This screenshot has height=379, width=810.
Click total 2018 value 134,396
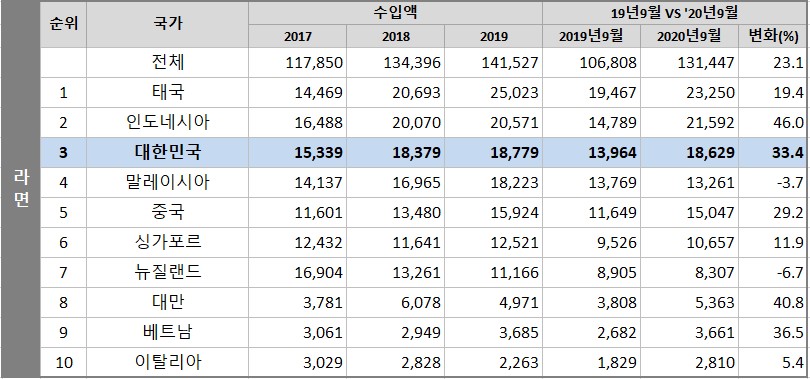pos(412,63)
